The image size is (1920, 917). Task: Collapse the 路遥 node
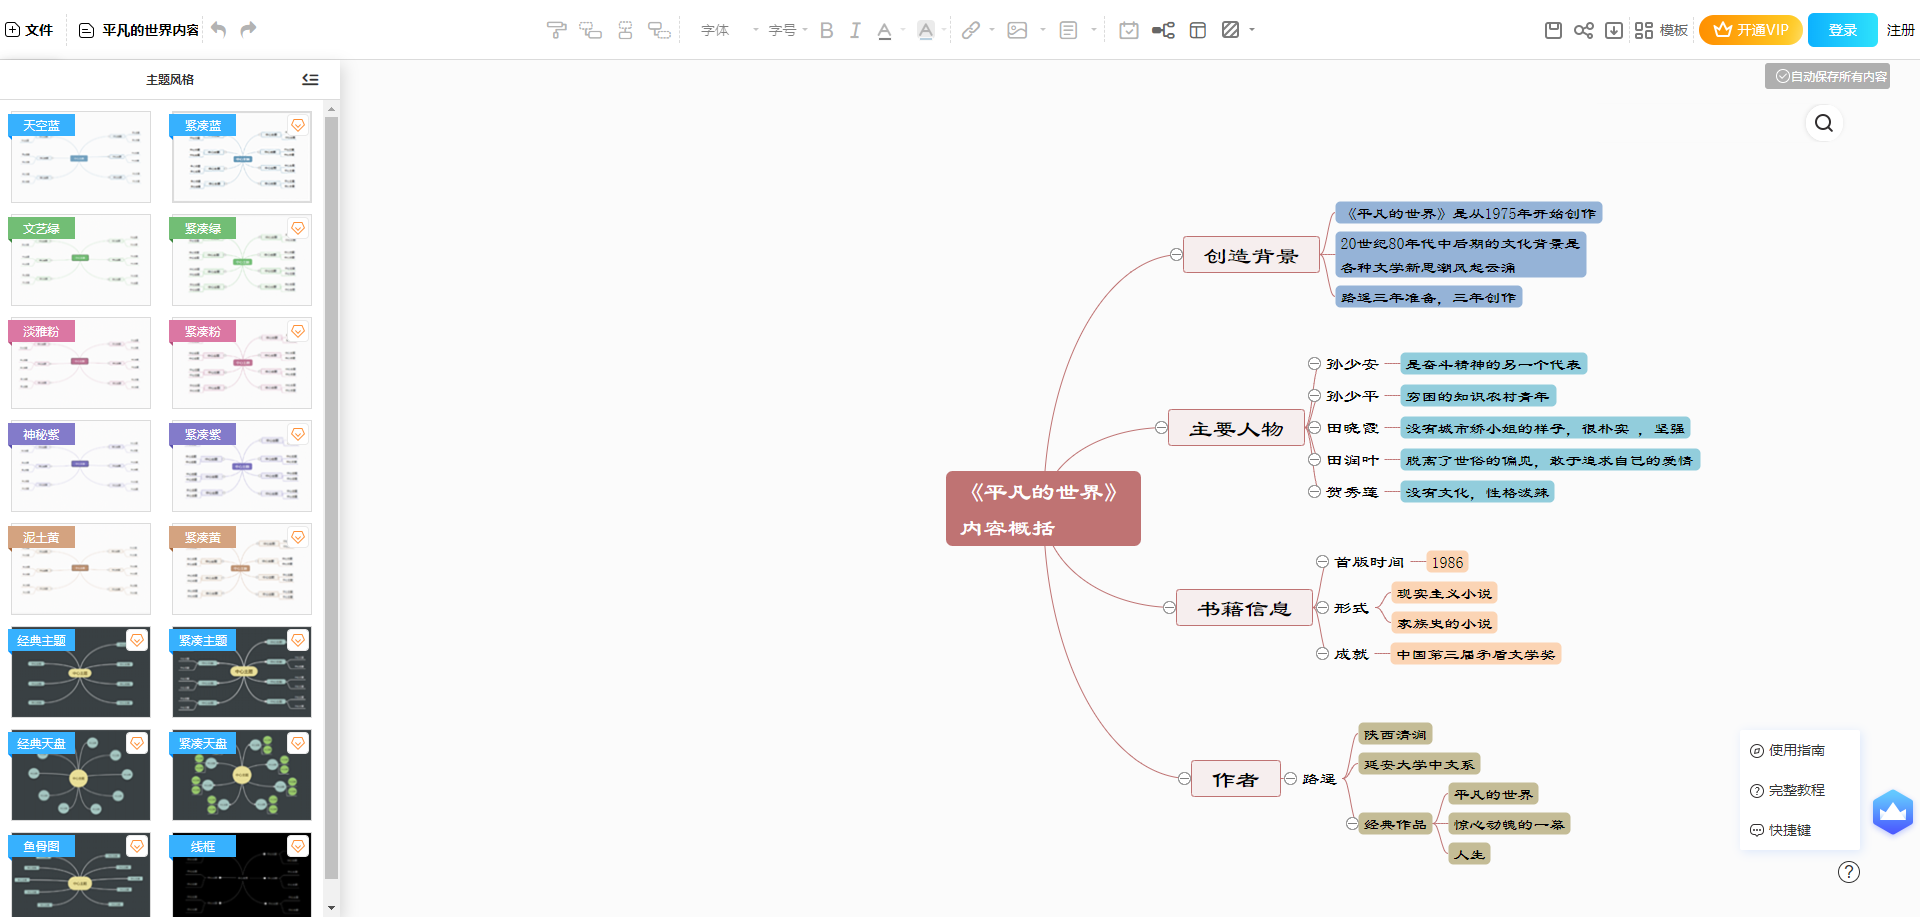pyautogui.click(x=1291, y=778)
